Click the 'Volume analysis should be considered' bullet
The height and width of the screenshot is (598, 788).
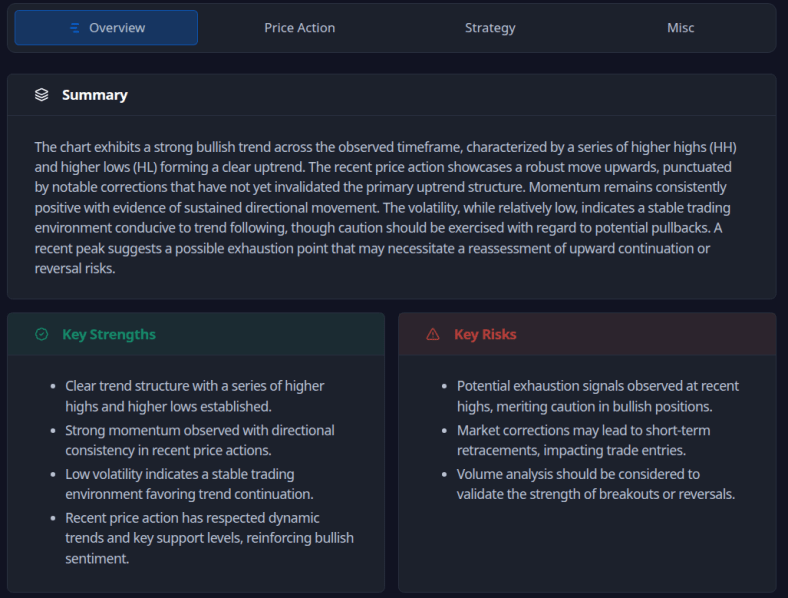[x=595, y=484]
